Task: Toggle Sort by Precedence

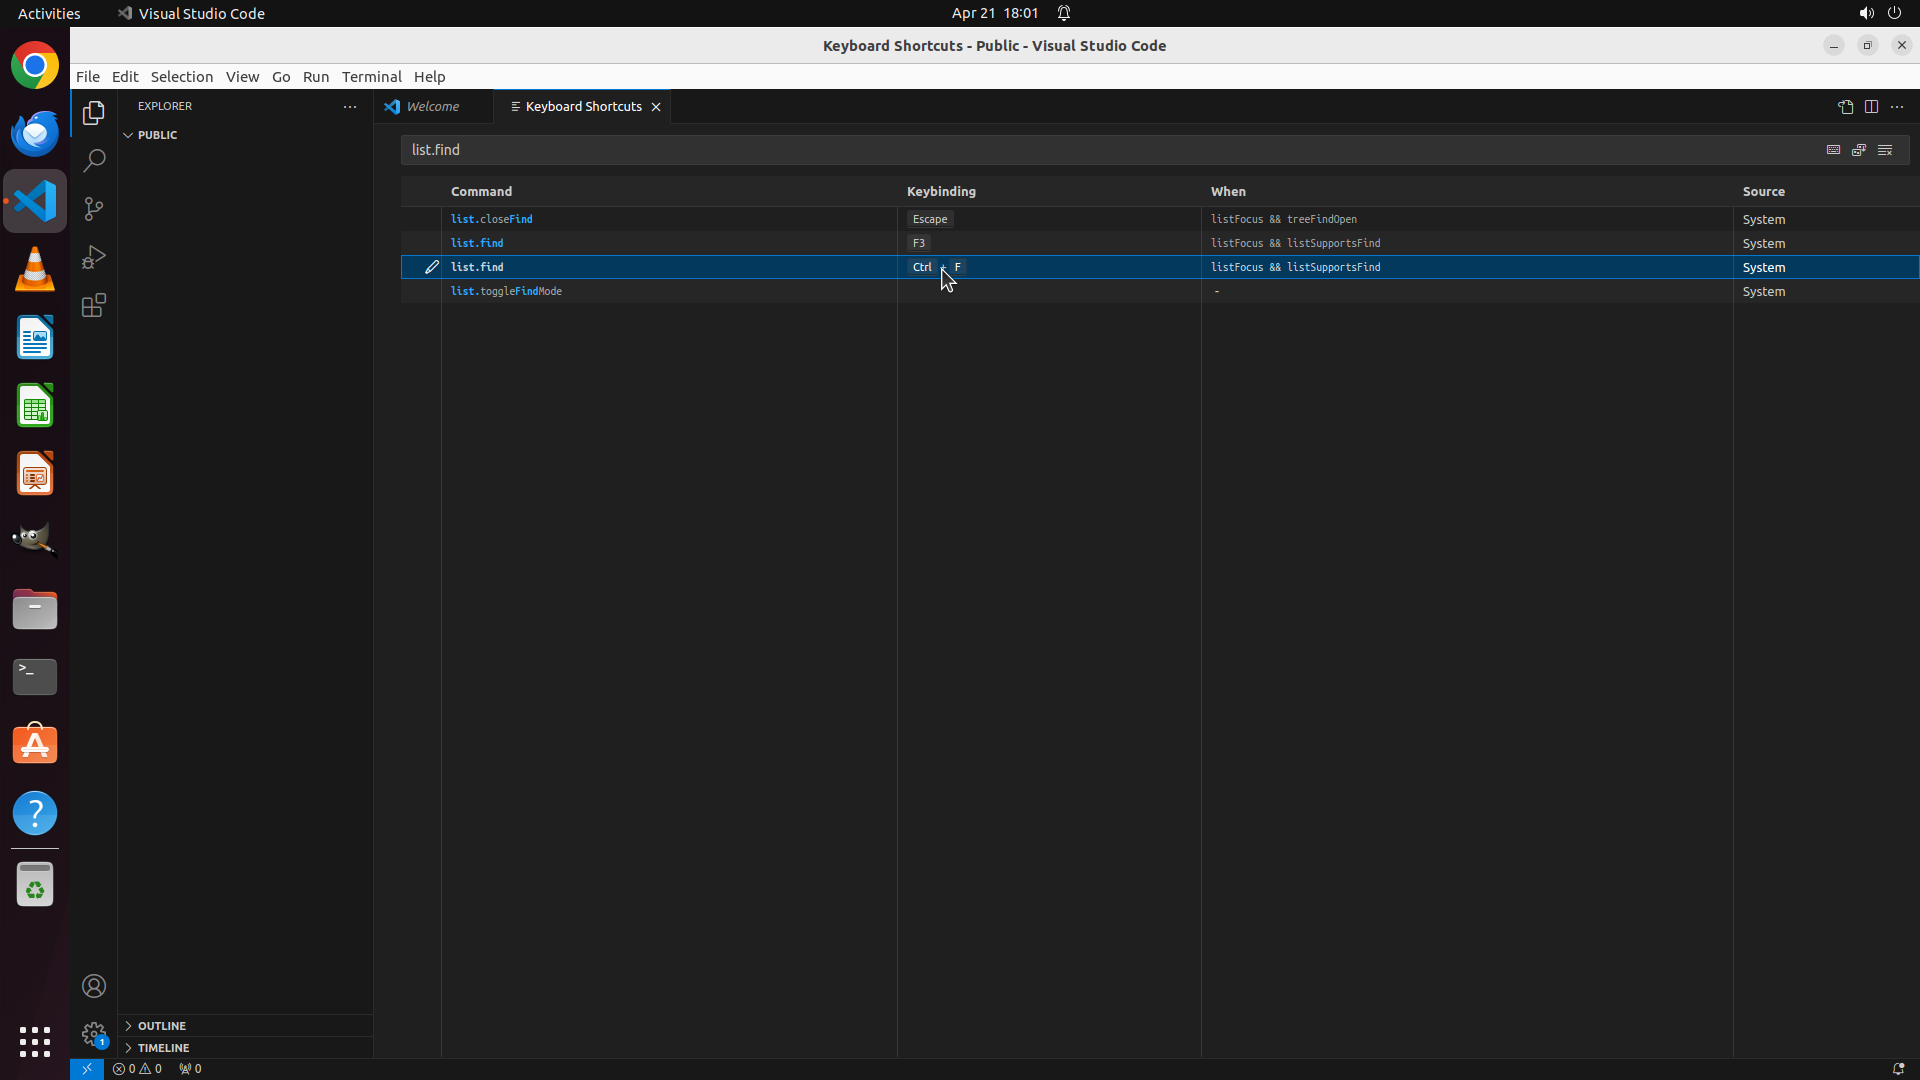Action: click(x=1859, y=150)
